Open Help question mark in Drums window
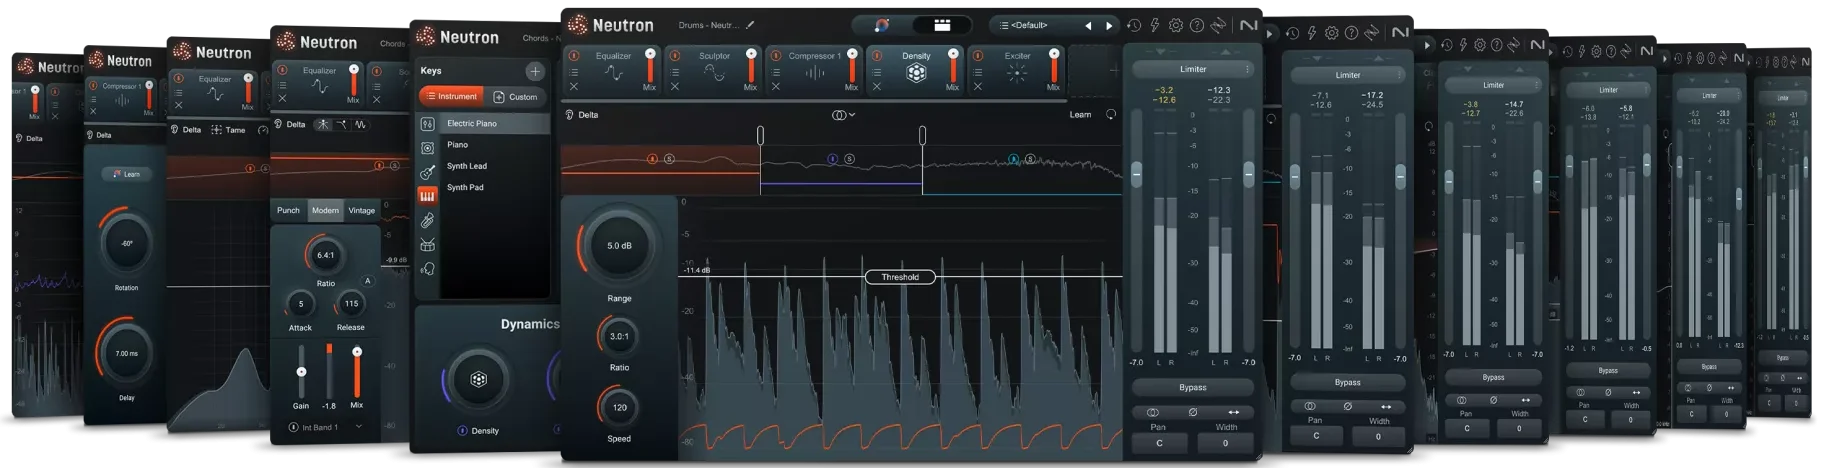This screenshot has height=468, width=1823. (x=1196, y=25)
